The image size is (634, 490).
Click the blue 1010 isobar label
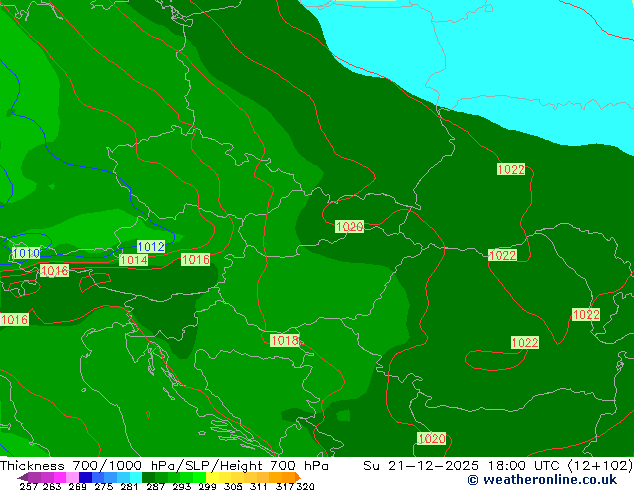pos(26,253)
